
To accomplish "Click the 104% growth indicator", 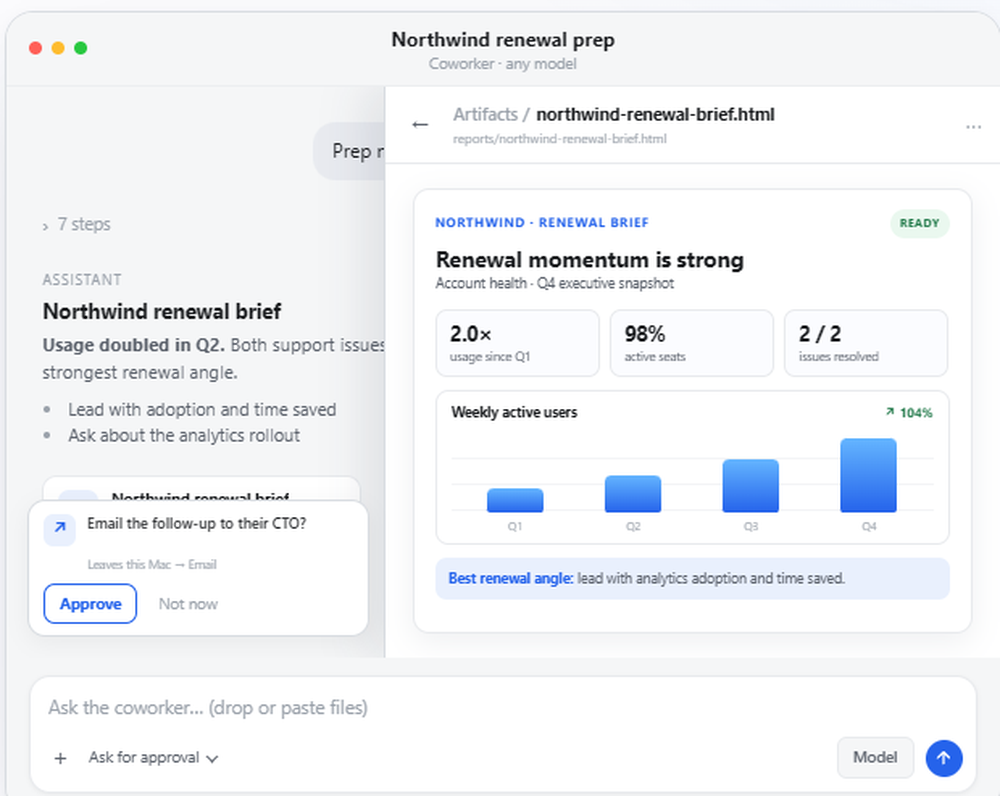I will [909, 413].
